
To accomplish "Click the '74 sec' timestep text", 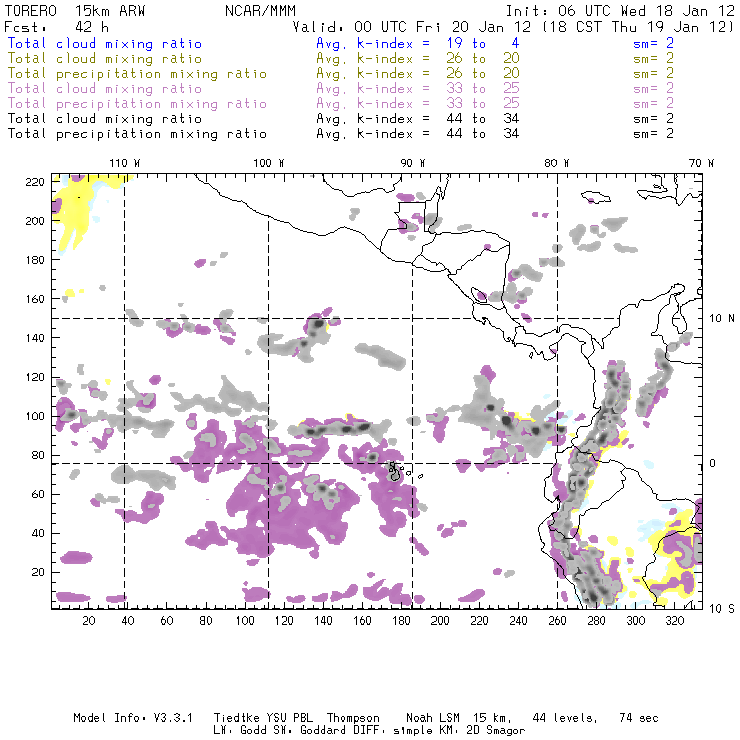I will [639, 718].
